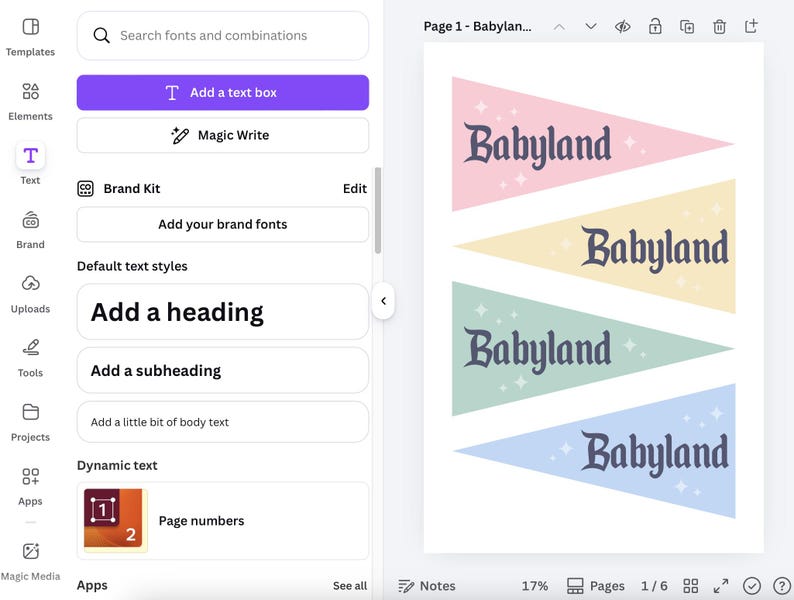
Task: Toggle the lock page icon
Action: [655, 26]
